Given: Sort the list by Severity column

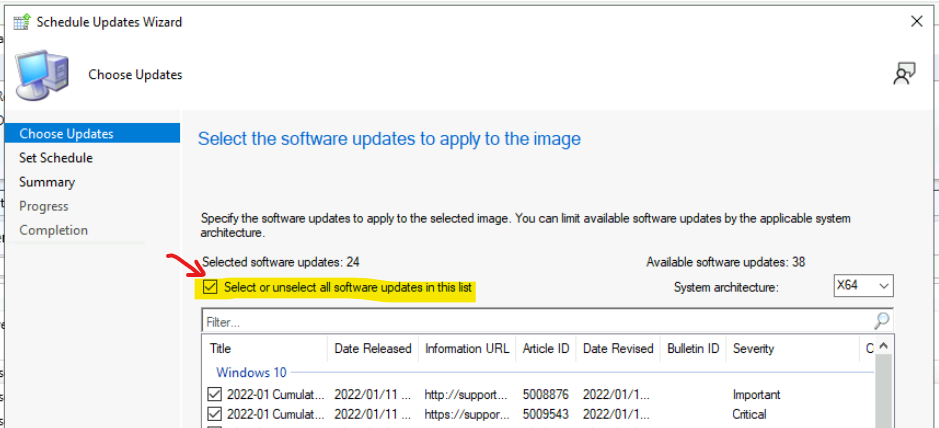Looking at the screenshot, I should pyautogui.click(x=753, y=349).
